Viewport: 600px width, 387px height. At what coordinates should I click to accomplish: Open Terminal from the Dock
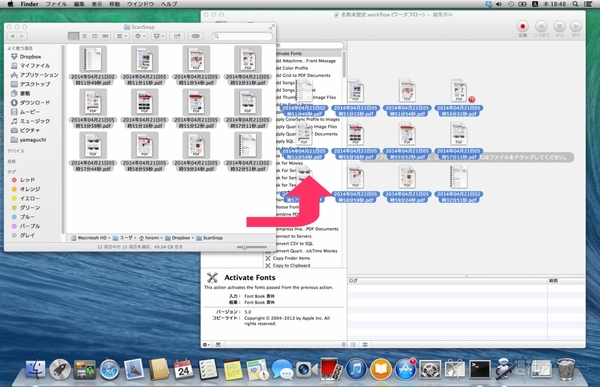click(479, 370)
